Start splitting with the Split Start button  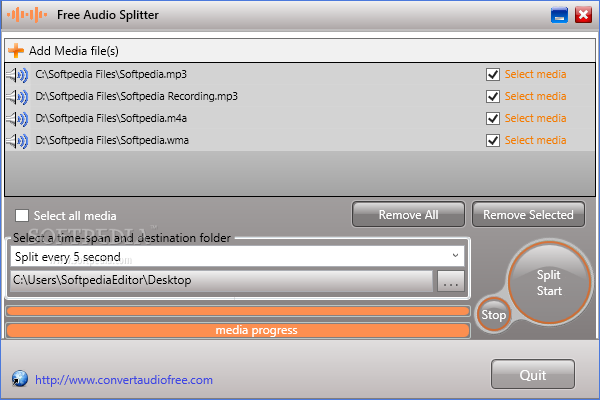pos(549,282)
